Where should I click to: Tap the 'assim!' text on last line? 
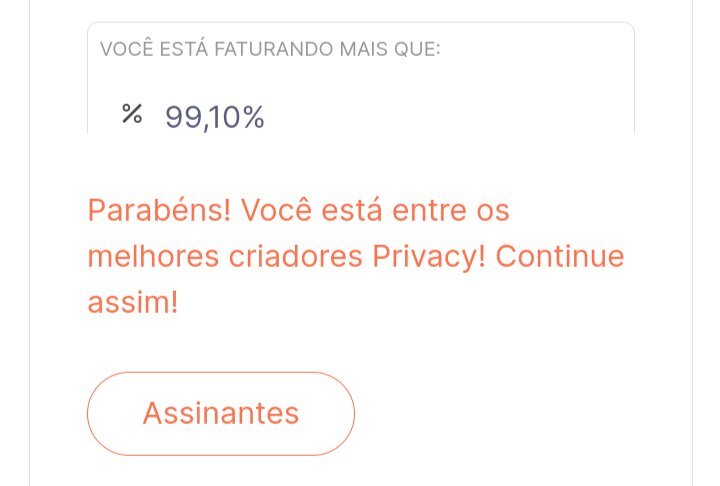pos(133,302)
